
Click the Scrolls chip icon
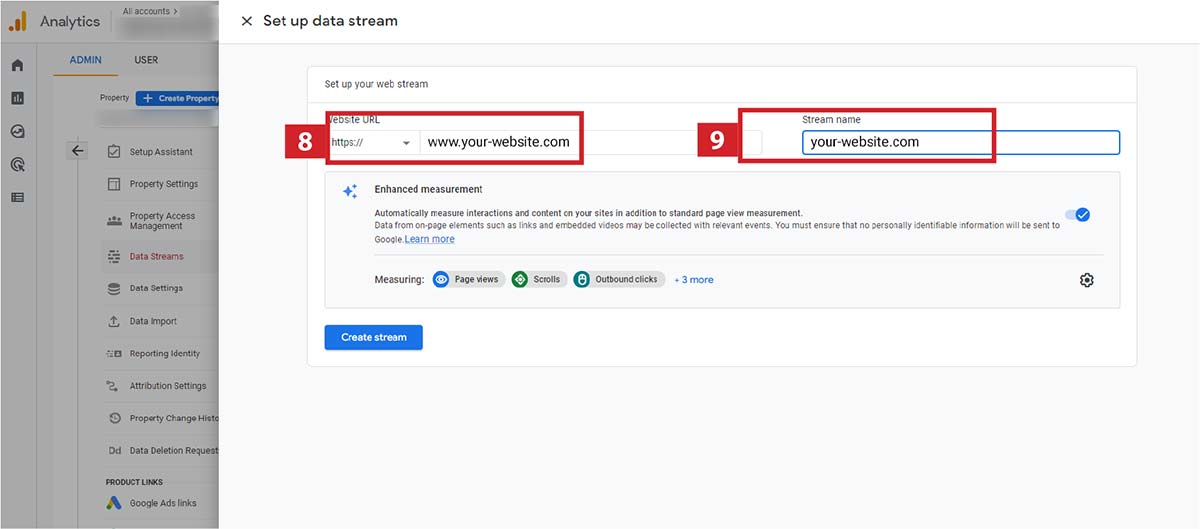tap(519, 280)
